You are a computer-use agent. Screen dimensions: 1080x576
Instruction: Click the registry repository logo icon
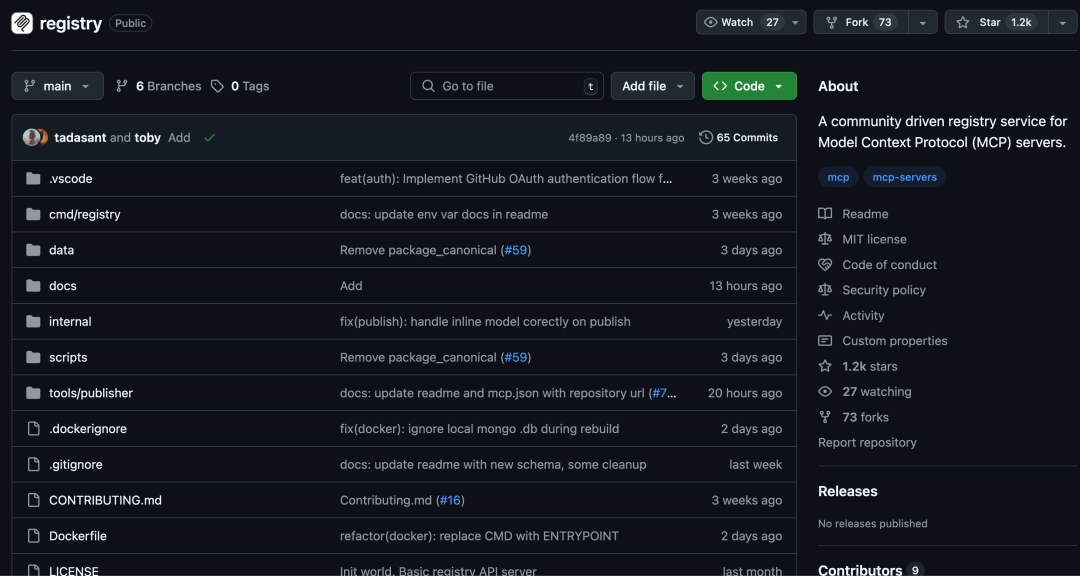[x=22, y=23]
